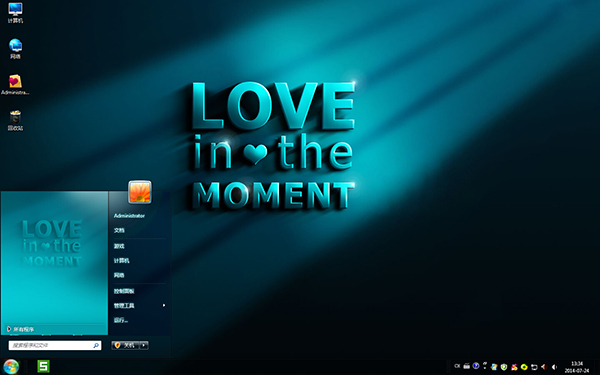Expand 所有程序 all programs list

point(21,329)
